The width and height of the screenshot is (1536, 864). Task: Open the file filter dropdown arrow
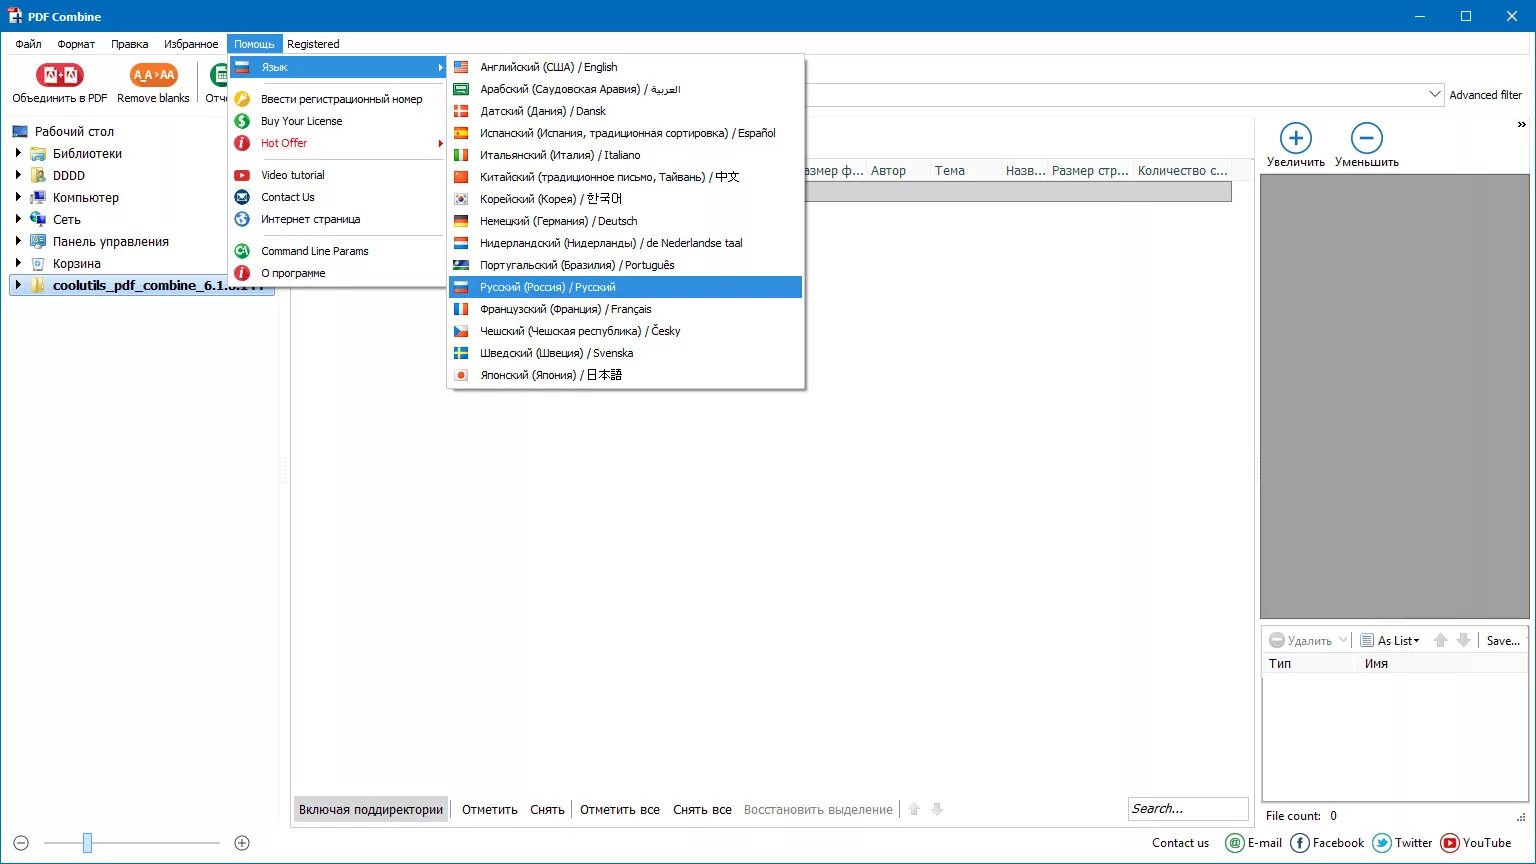coord(1434,95)
